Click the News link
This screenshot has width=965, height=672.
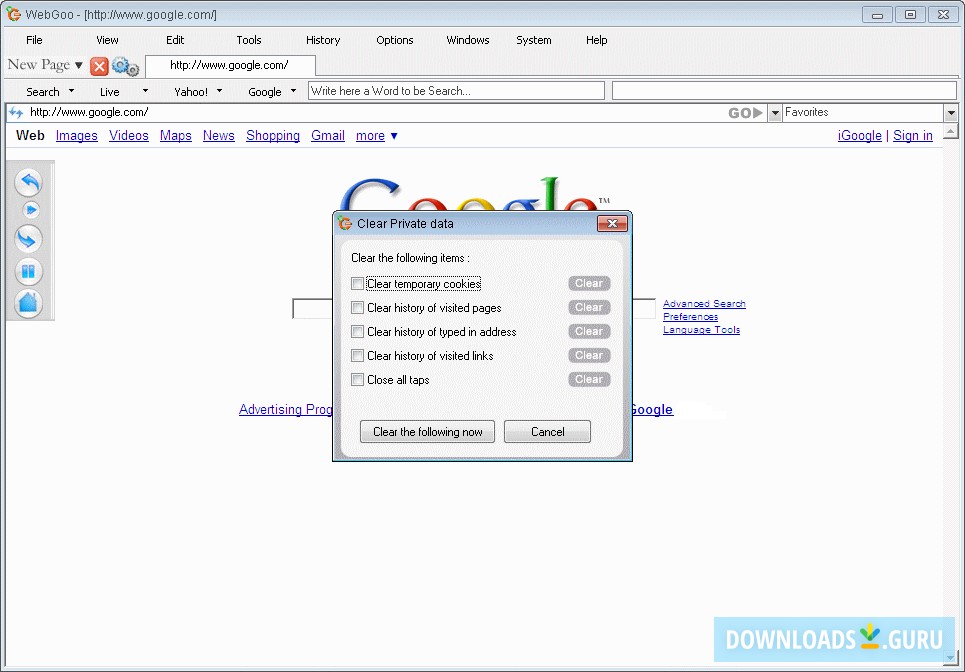[x=218, y=135]
